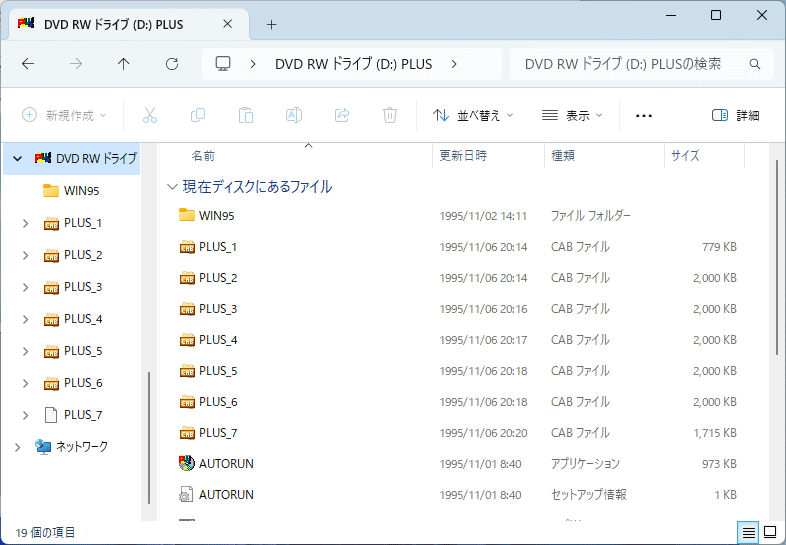Switch to details view in status bar
This screenshot has width=786, height=545.
[748, 532]
